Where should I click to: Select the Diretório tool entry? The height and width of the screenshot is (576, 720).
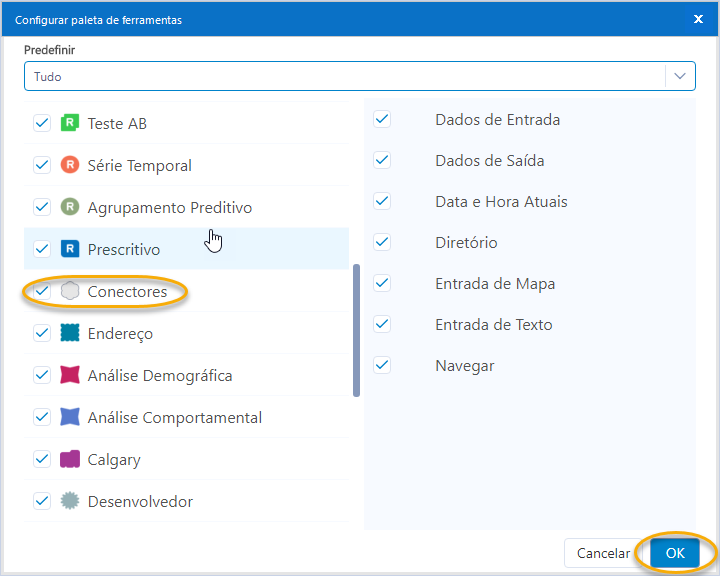point(466,243)
